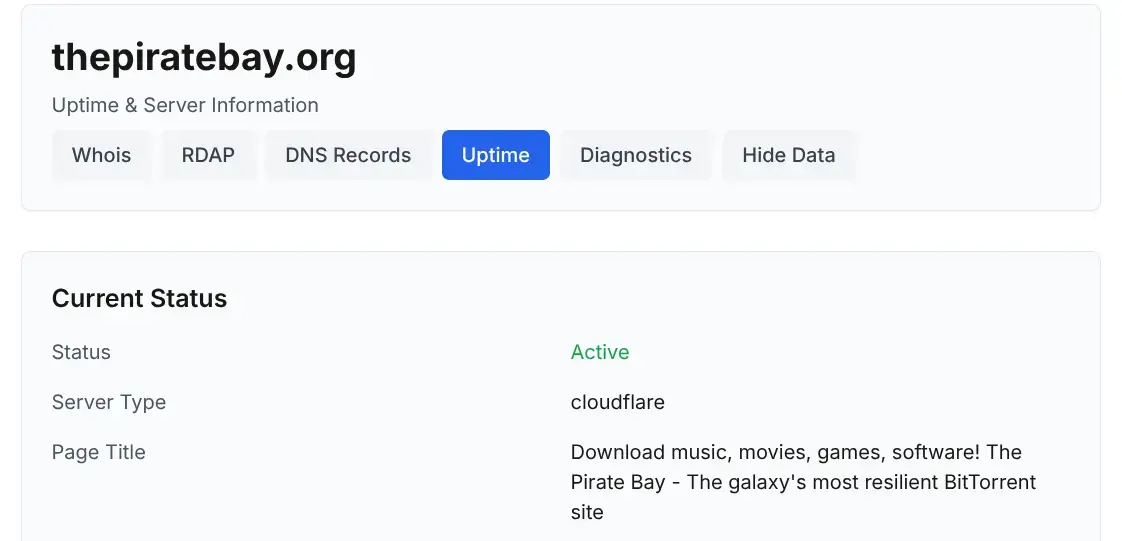The height and width of the screenshot is (541, 1122).
Task: Click the Server Type field label
Action: point(109,402)
